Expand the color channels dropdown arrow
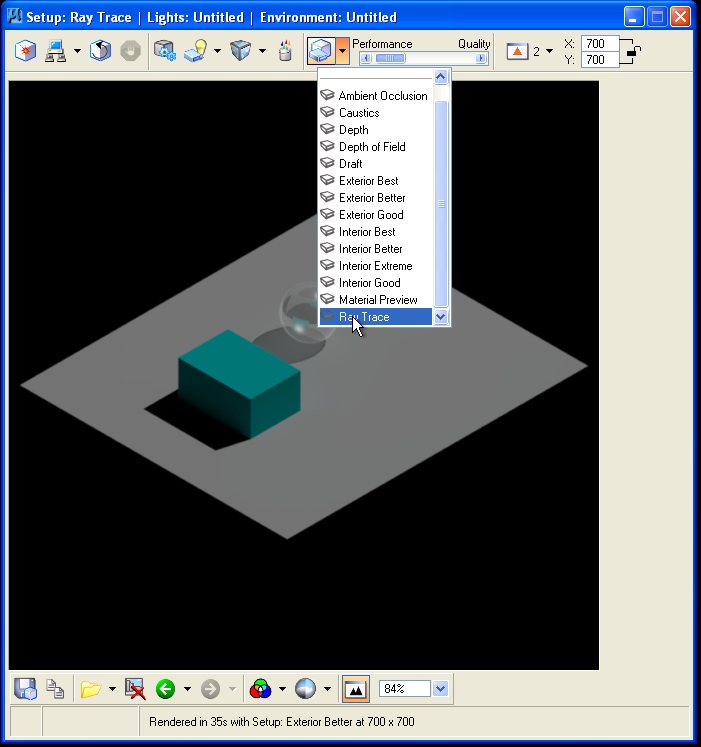 coord(282,689)
